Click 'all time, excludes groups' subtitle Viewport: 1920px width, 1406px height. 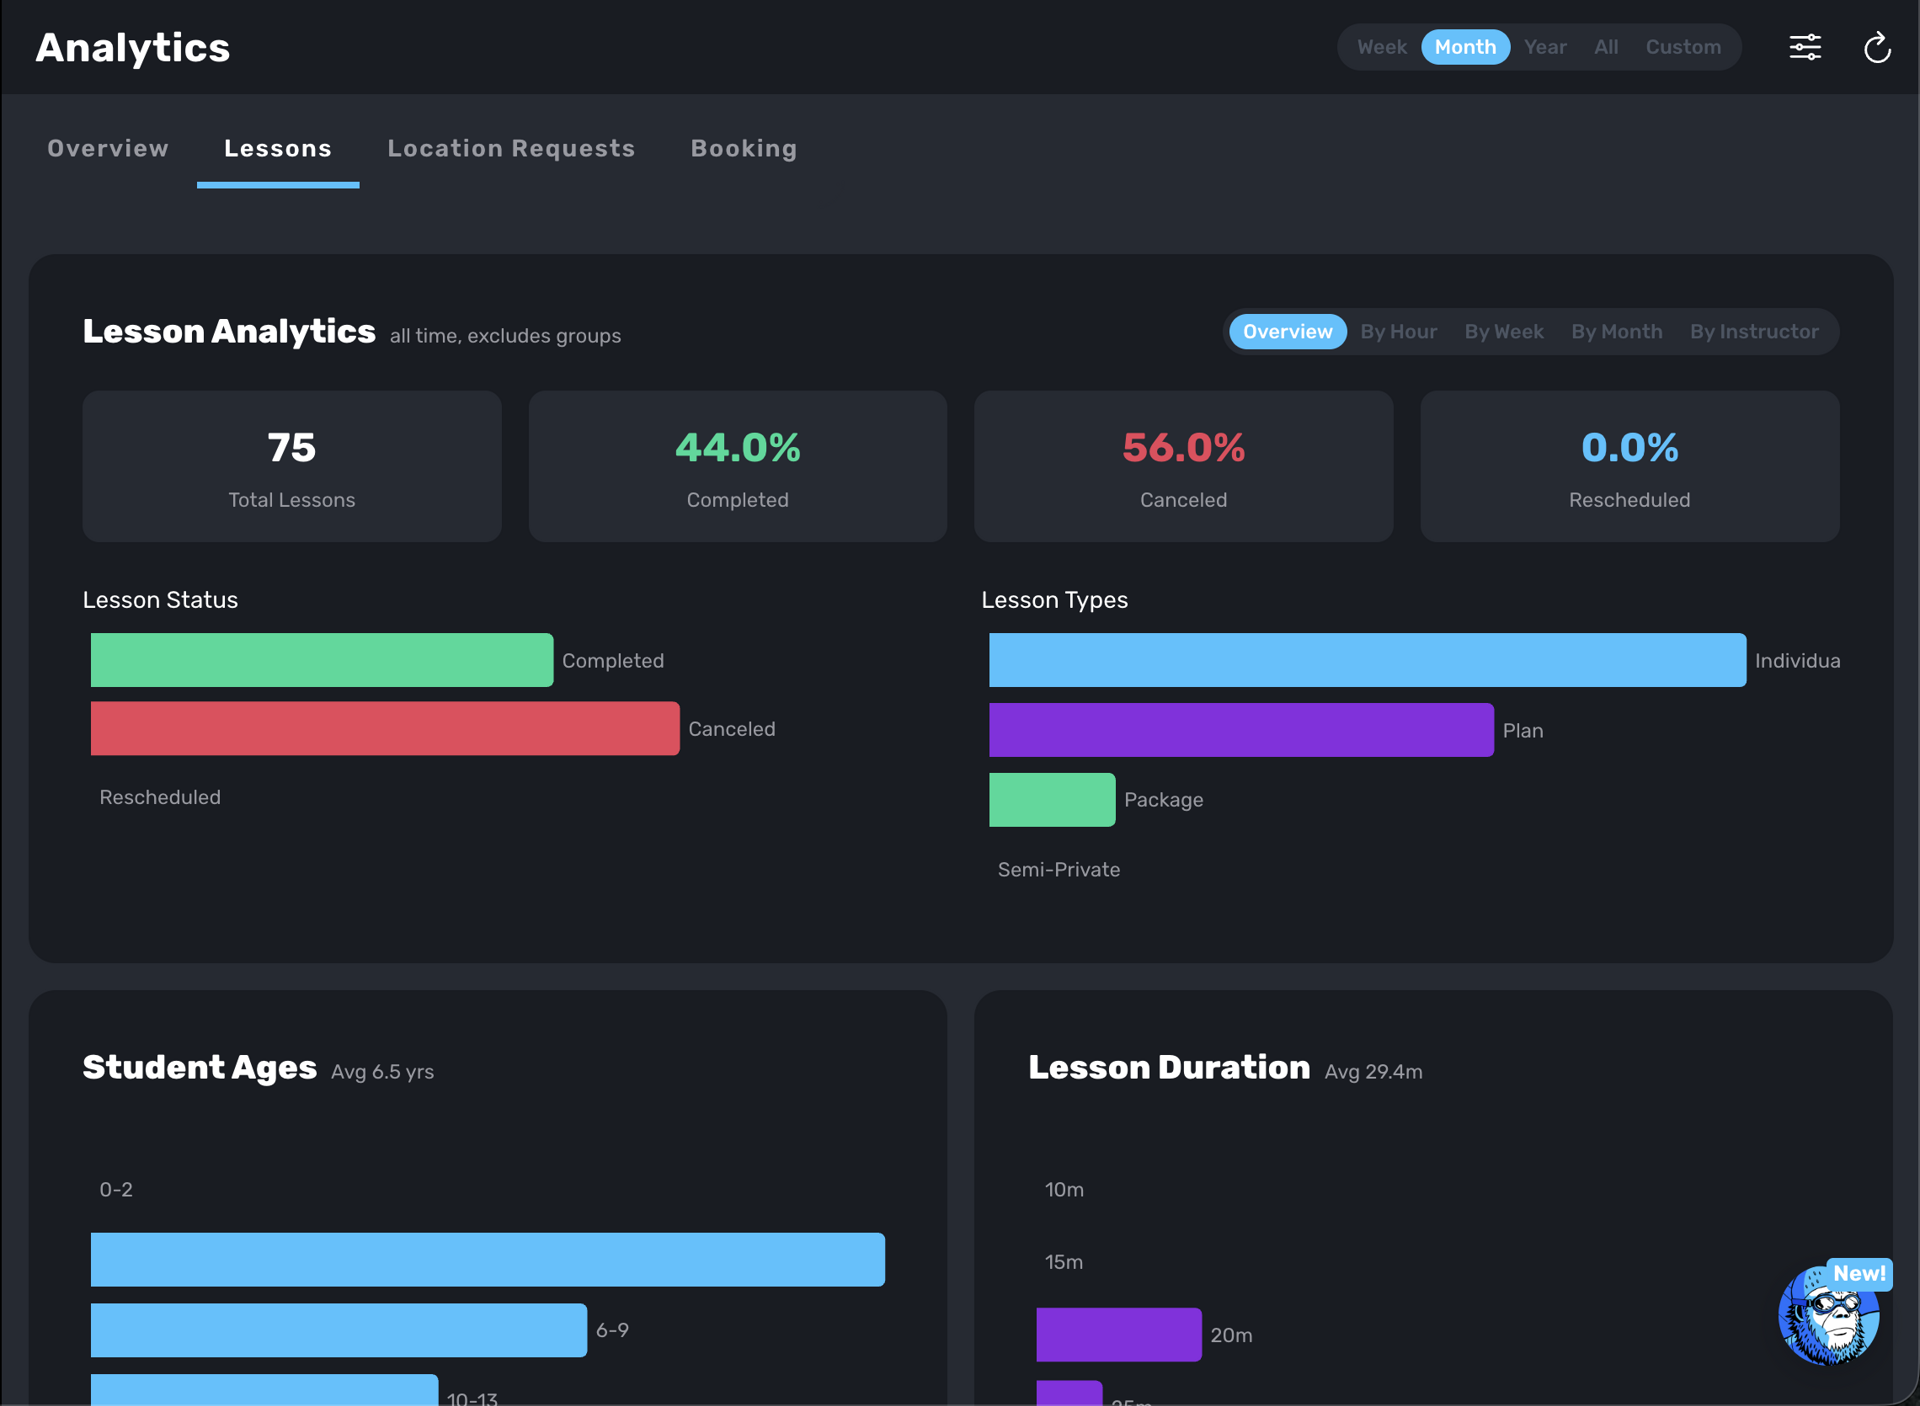[x=505, y=336]
